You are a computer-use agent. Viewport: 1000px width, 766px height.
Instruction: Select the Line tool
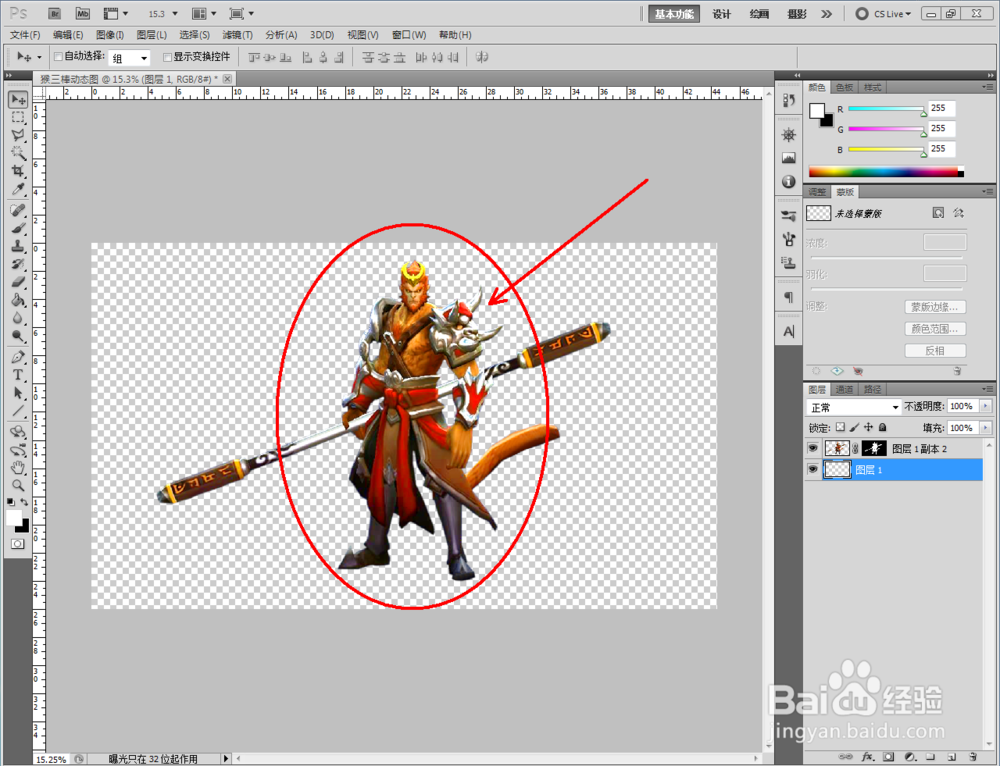(x=18, y=411)
